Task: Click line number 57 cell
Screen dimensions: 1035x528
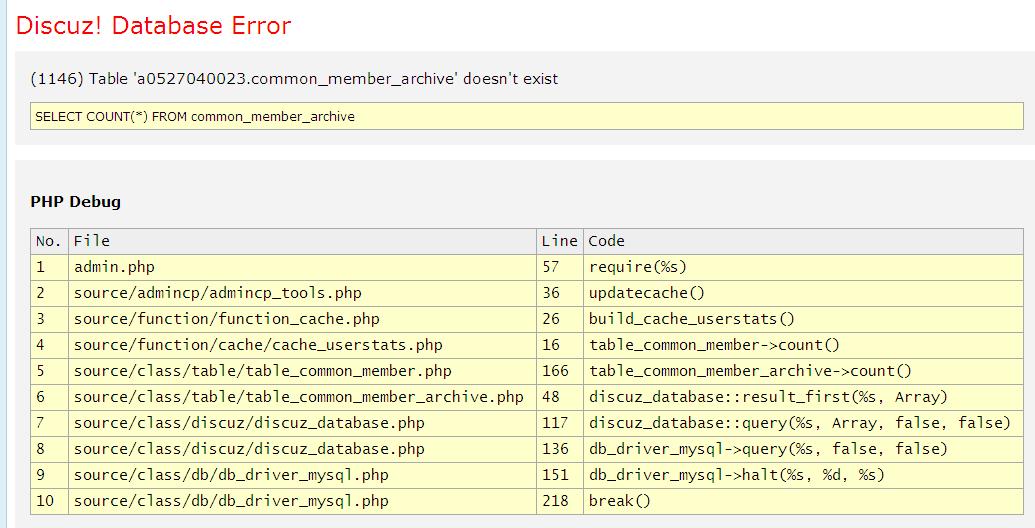Action: point(560,267)
